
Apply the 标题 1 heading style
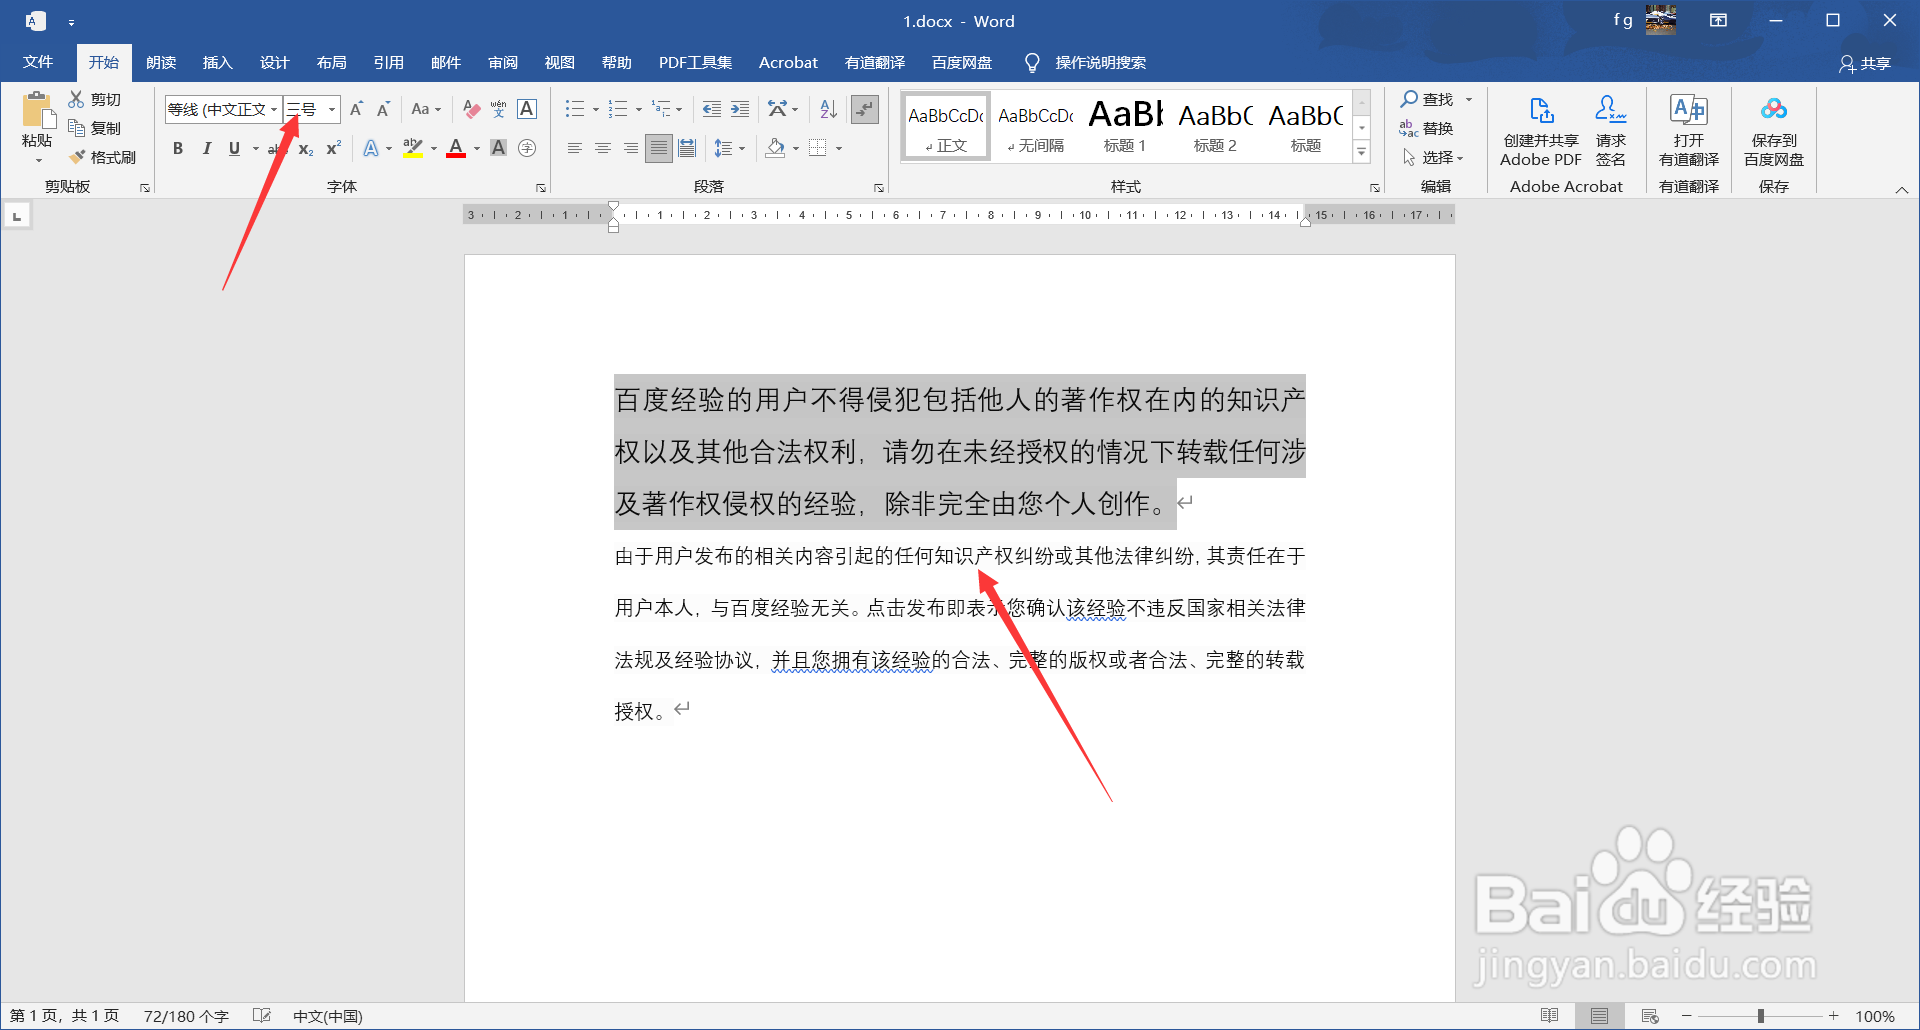tap(1125, 126)
